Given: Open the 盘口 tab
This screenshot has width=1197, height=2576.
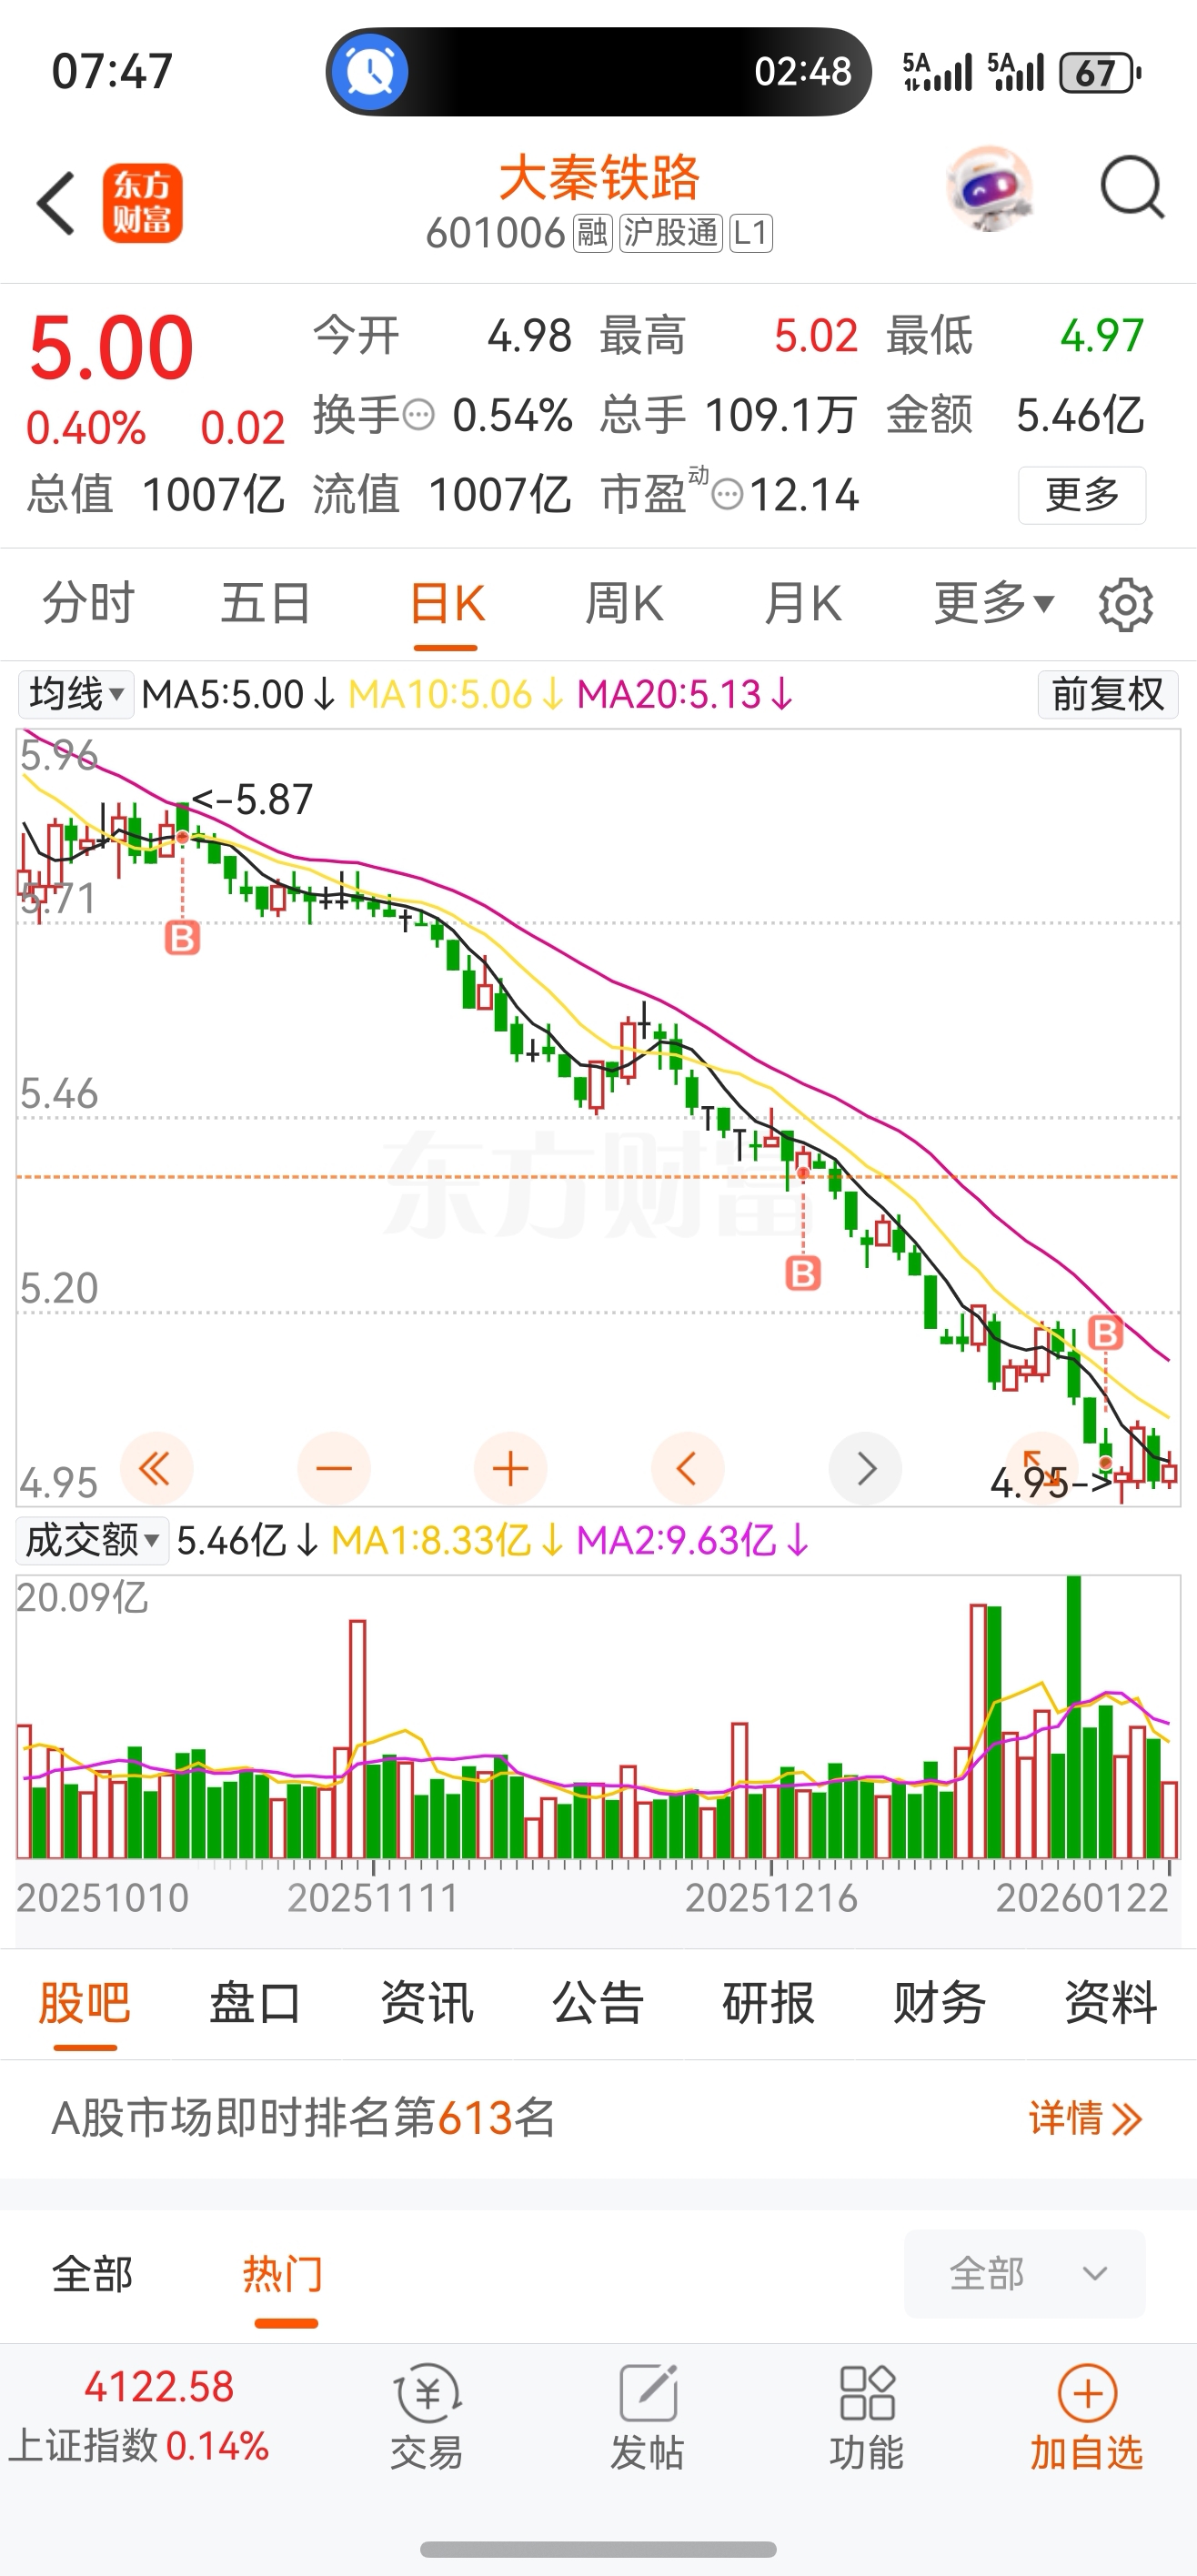Looking at the screenshot, I should pos(256,2003).
